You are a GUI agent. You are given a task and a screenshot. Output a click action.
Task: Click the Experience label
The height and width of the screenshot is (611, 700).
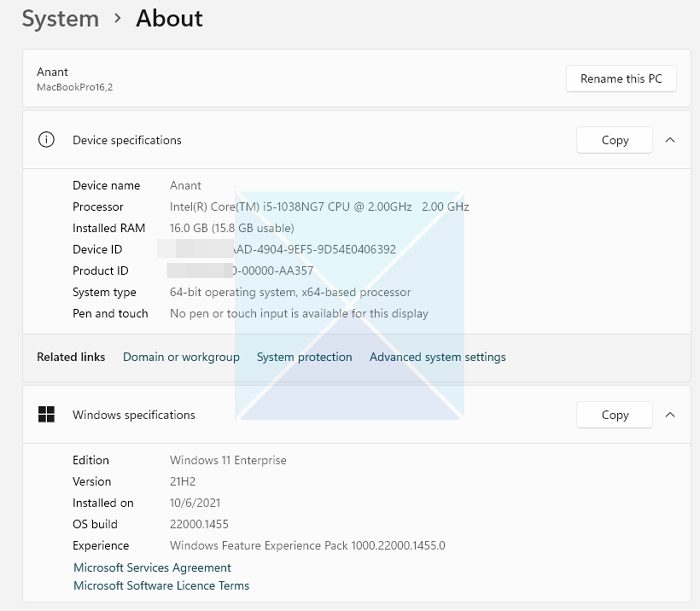(101, 545)
